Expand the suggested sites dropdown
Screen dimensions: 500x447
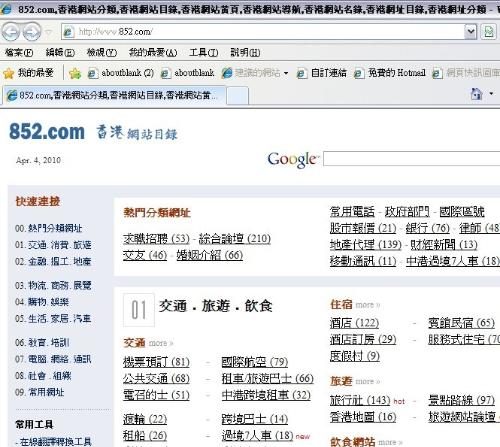[x=286, y=73]
